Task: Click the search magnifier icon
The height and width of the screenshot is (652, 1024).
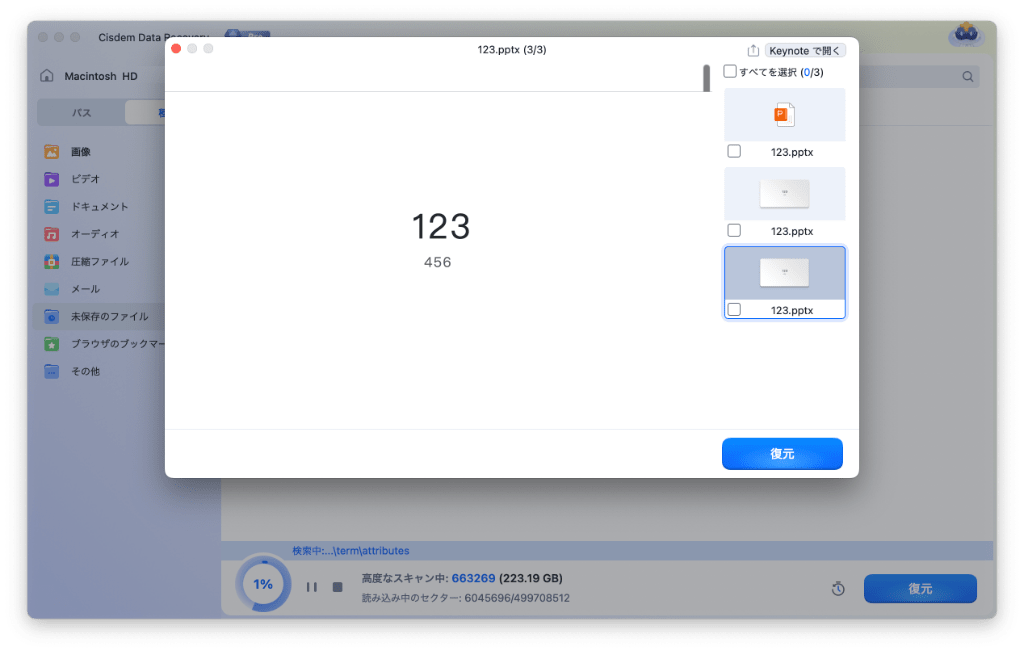Action: 968,76
